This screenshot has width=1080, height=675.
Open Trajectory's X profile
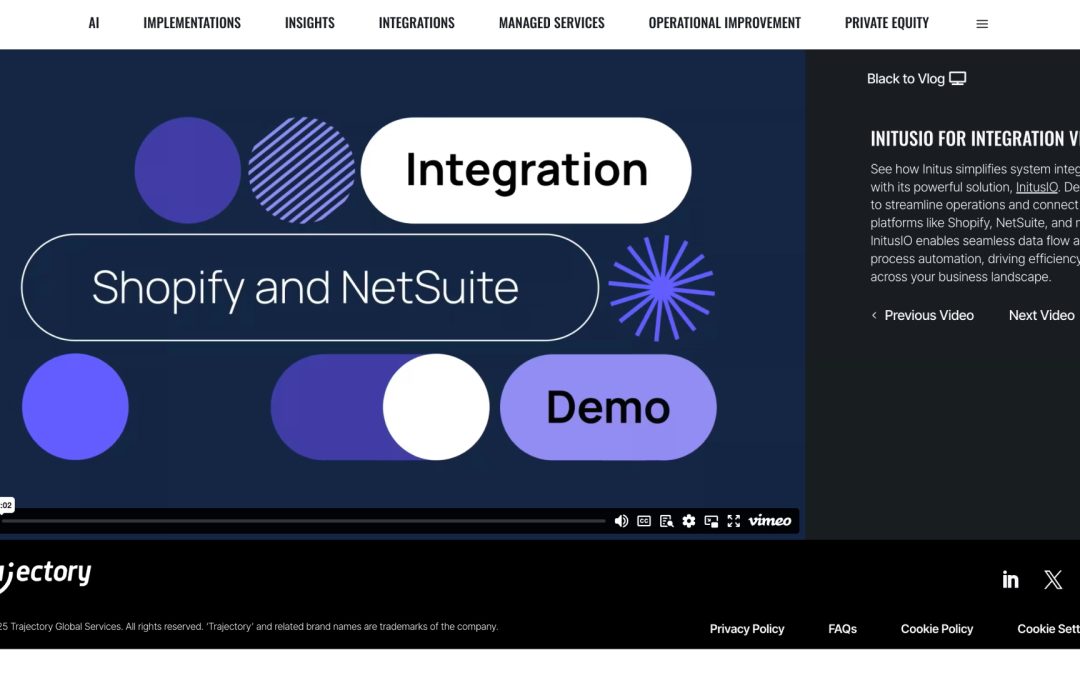[1053, 580]
